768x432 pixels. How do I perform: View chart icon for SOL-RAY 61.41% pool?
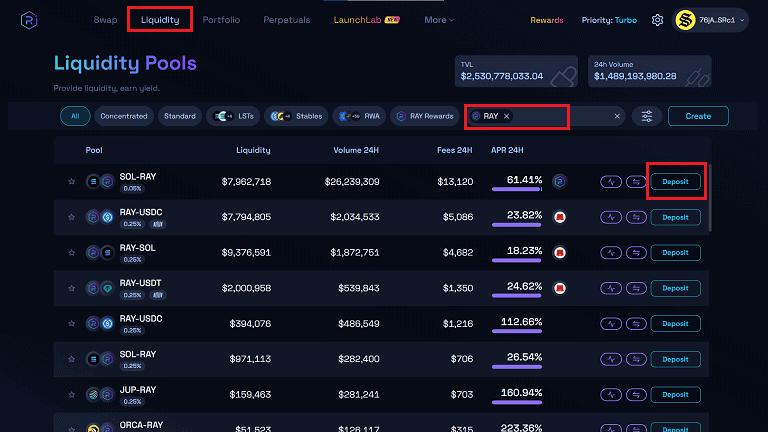pyautogui.click(x=611, y=182)
